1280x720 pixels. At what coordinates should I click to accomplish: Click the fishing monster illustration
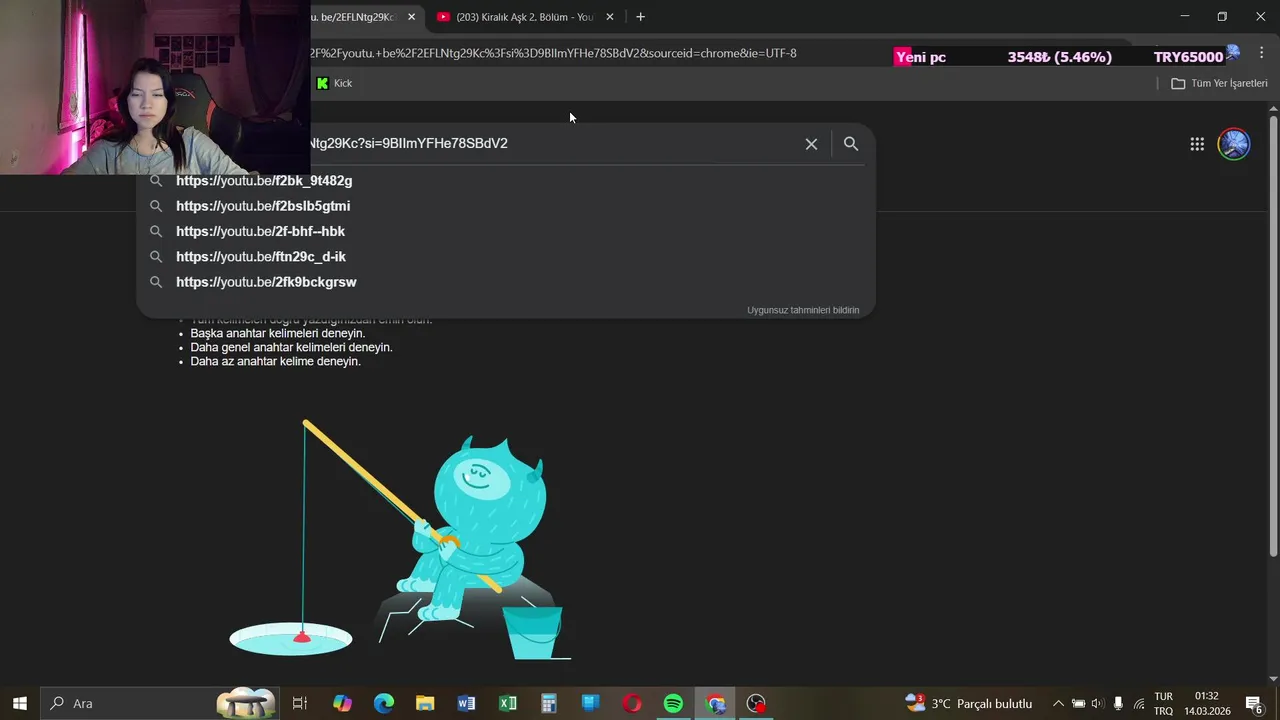click(400, 540)
